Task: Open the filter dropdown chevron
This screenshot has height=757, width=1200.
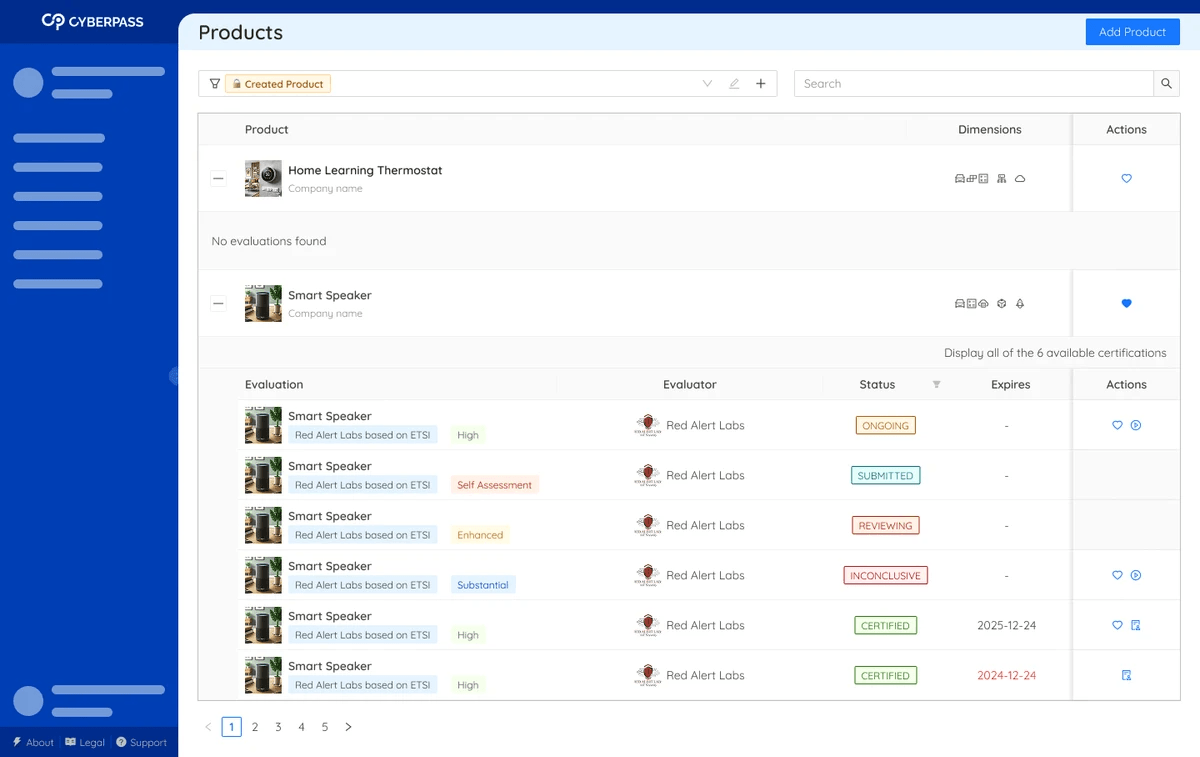Action: [x=707, y=84]
